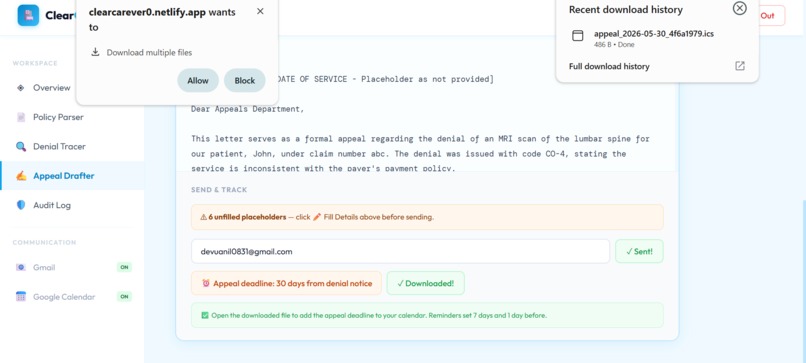Click the 'Dear Appeals Department,' line
The image size is (806, 363).
247,109
